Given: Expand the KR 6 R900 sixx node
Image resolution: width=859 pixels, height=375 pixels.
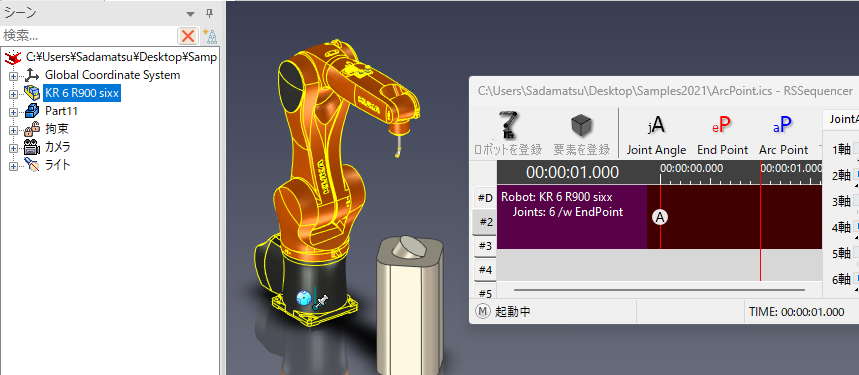Looking at the screenshot, I should (x=13, y=94).
